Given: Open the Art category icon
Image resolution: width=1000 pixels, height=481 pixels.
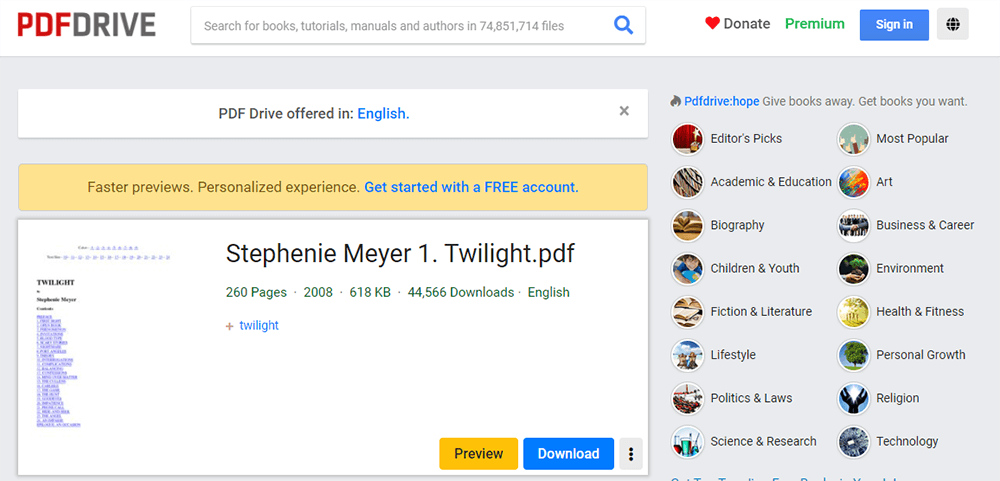Looking at the screenshot, I should (853, 182).
